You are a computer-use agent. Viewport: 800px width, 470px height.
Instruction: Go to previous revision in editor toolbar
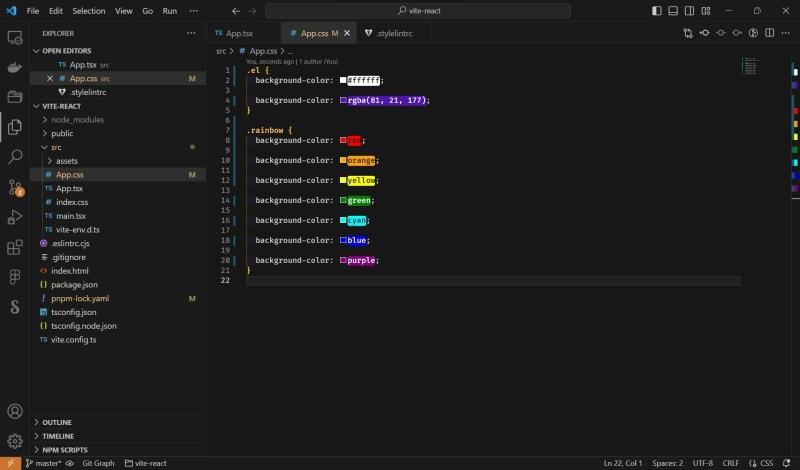tap(704, 33)
